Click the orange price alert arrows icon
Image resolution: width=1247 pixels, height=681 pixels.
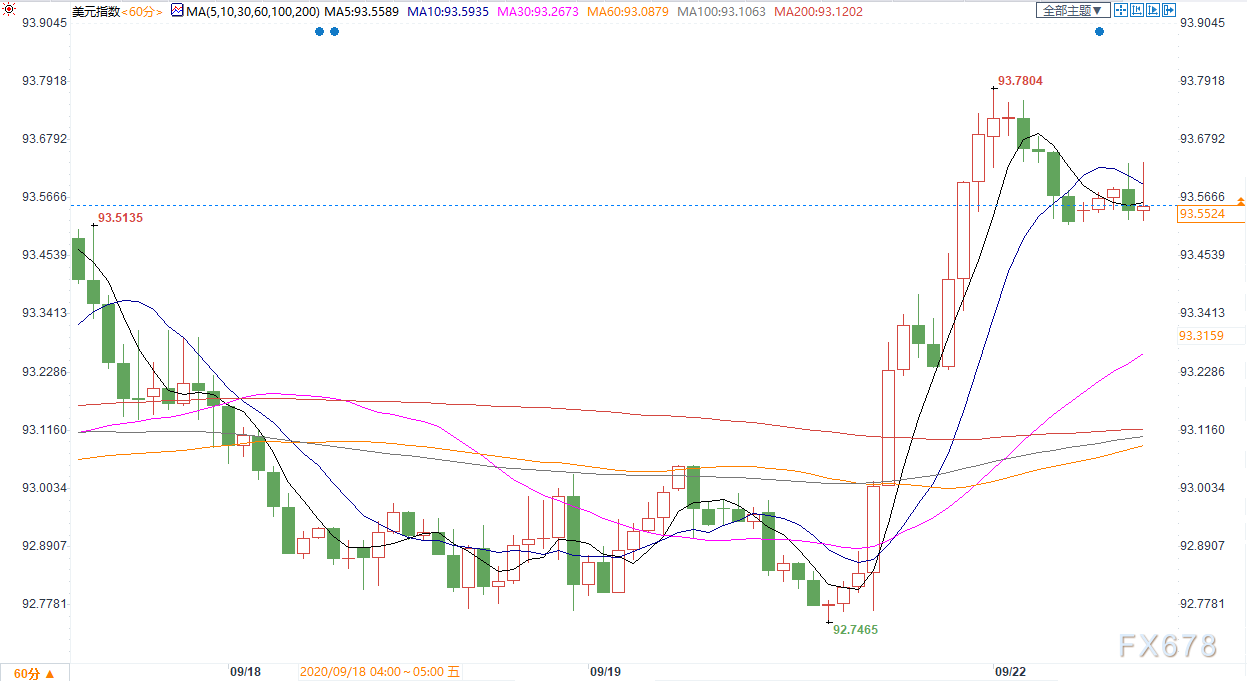tap(1241, 201)
